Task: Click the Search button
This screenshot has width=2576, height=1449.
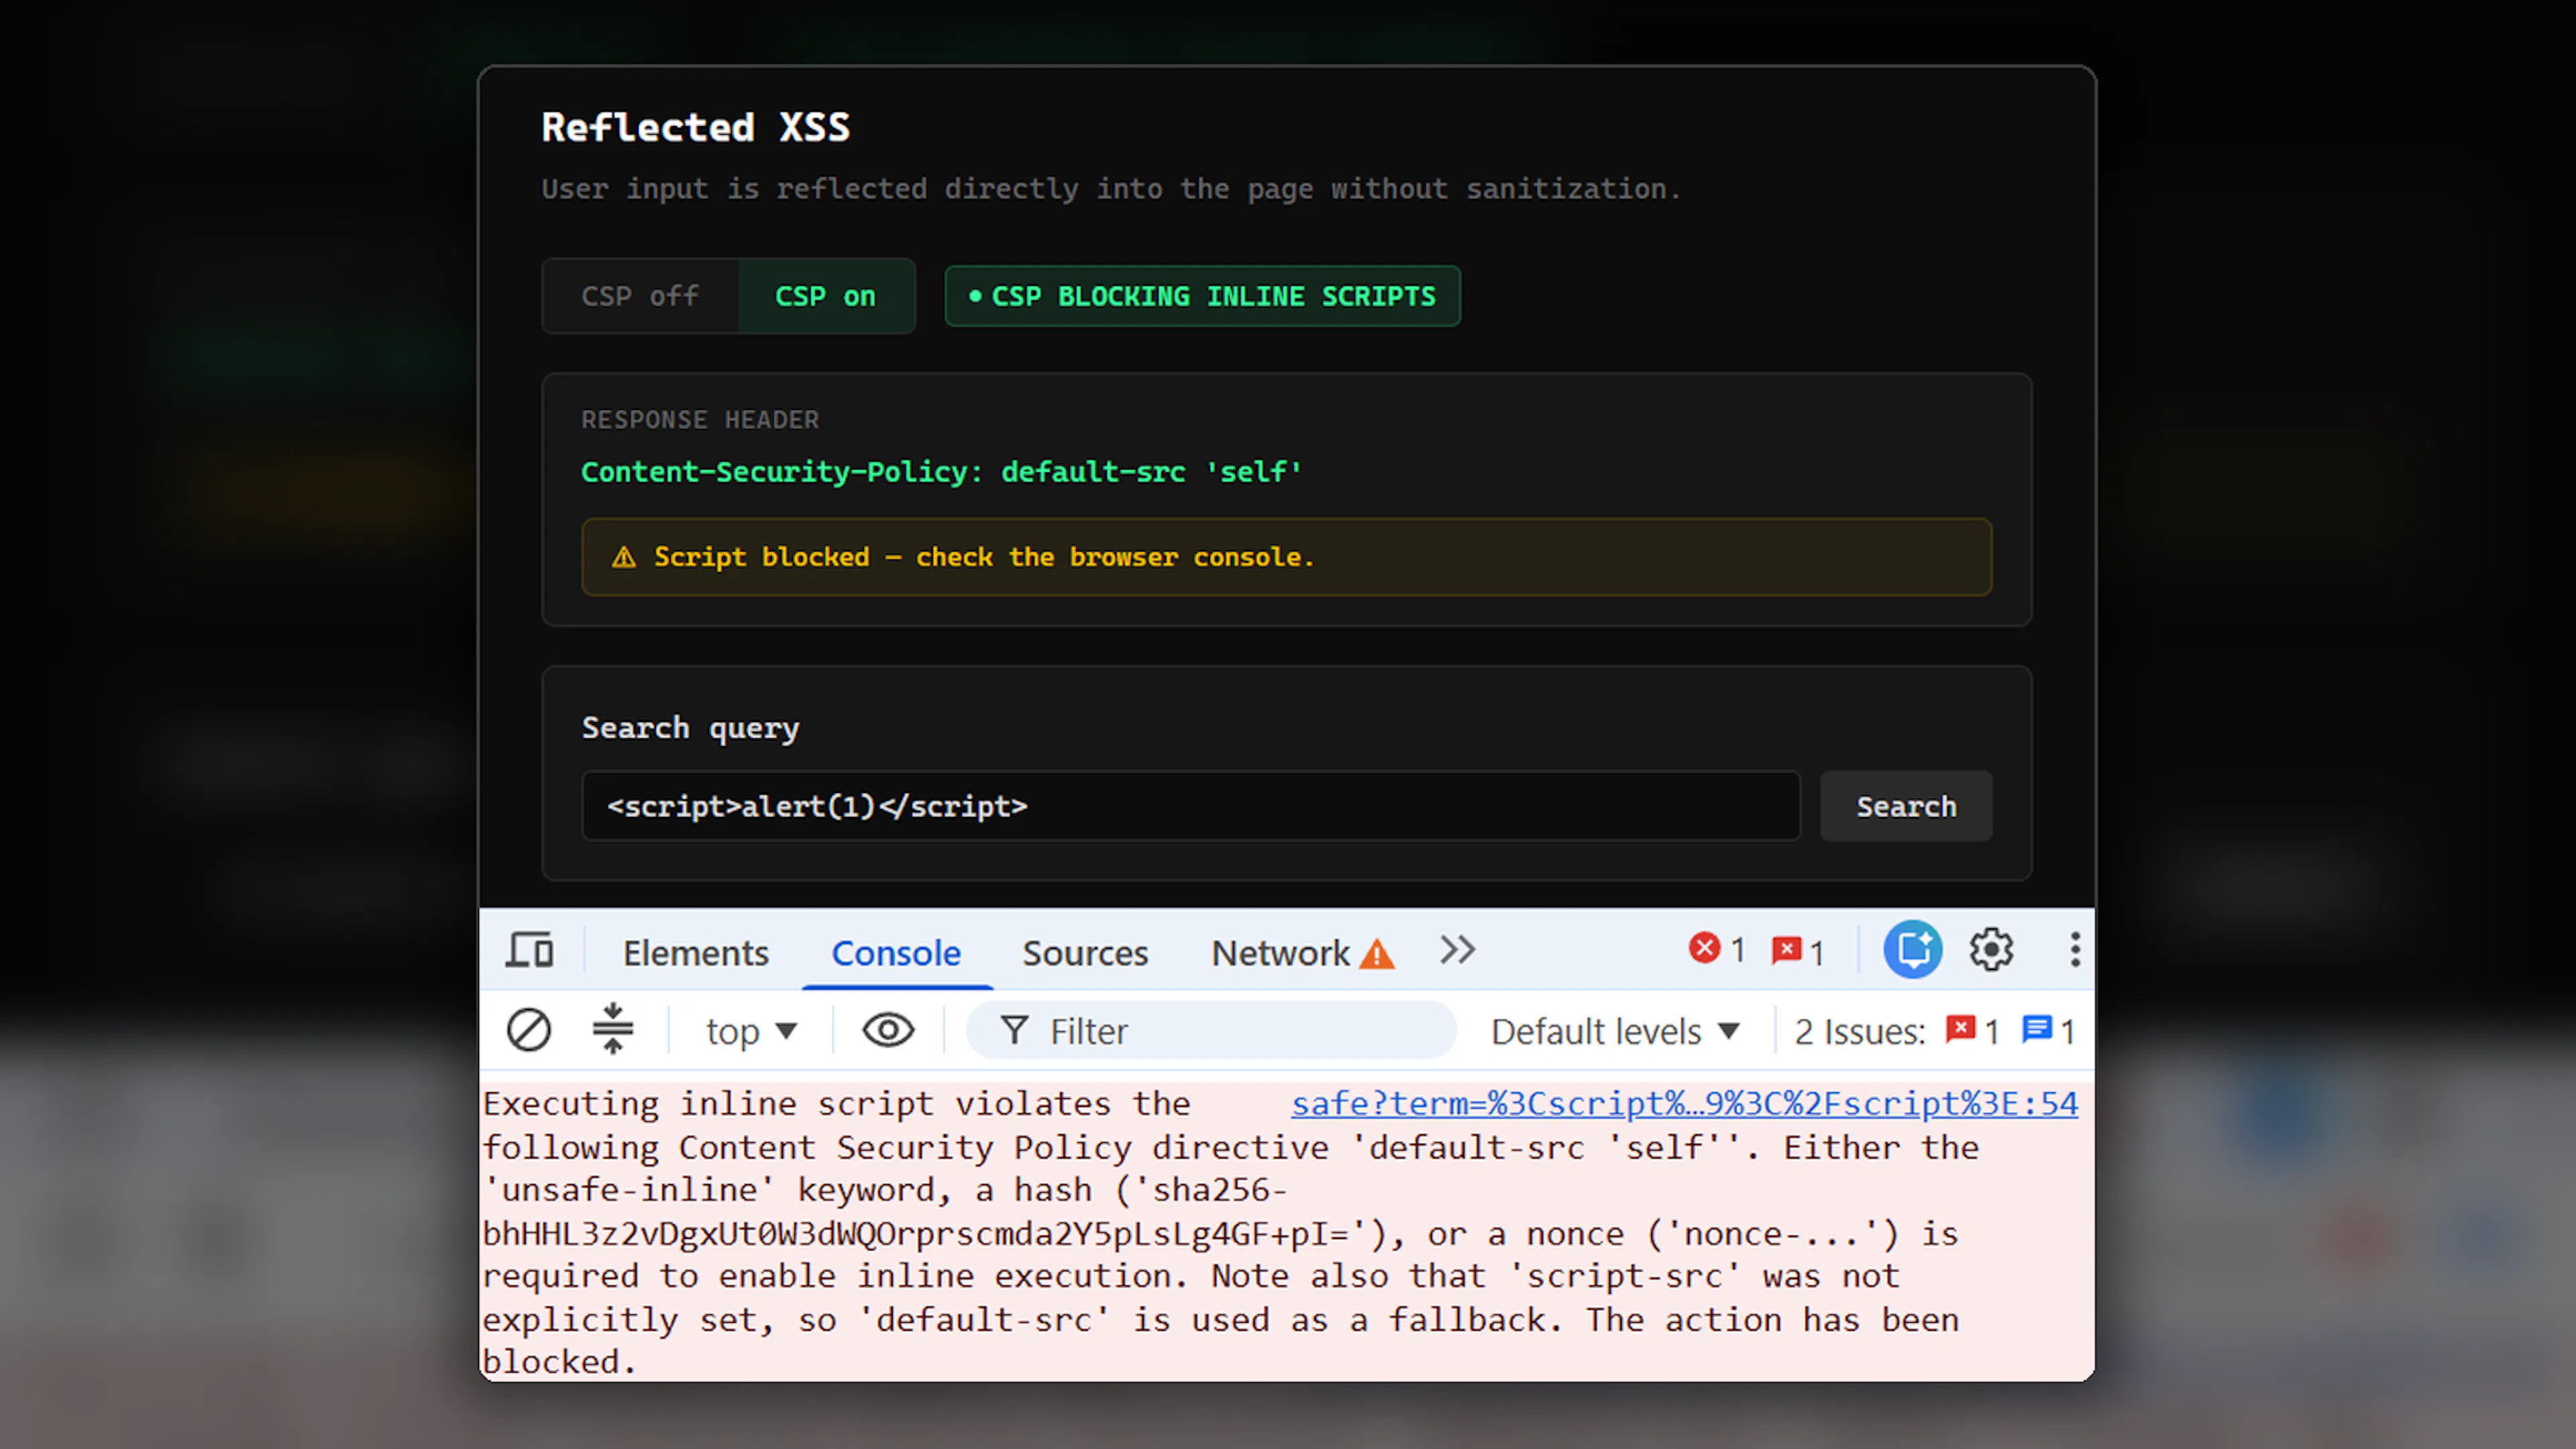Action: click(x=1906, y=806)
